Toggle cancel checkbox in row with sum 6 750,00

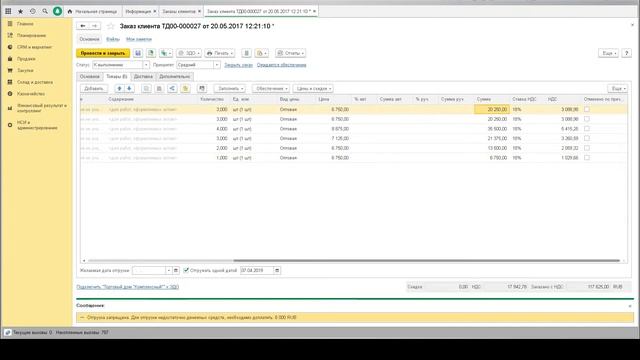click(x=587, y=158)
